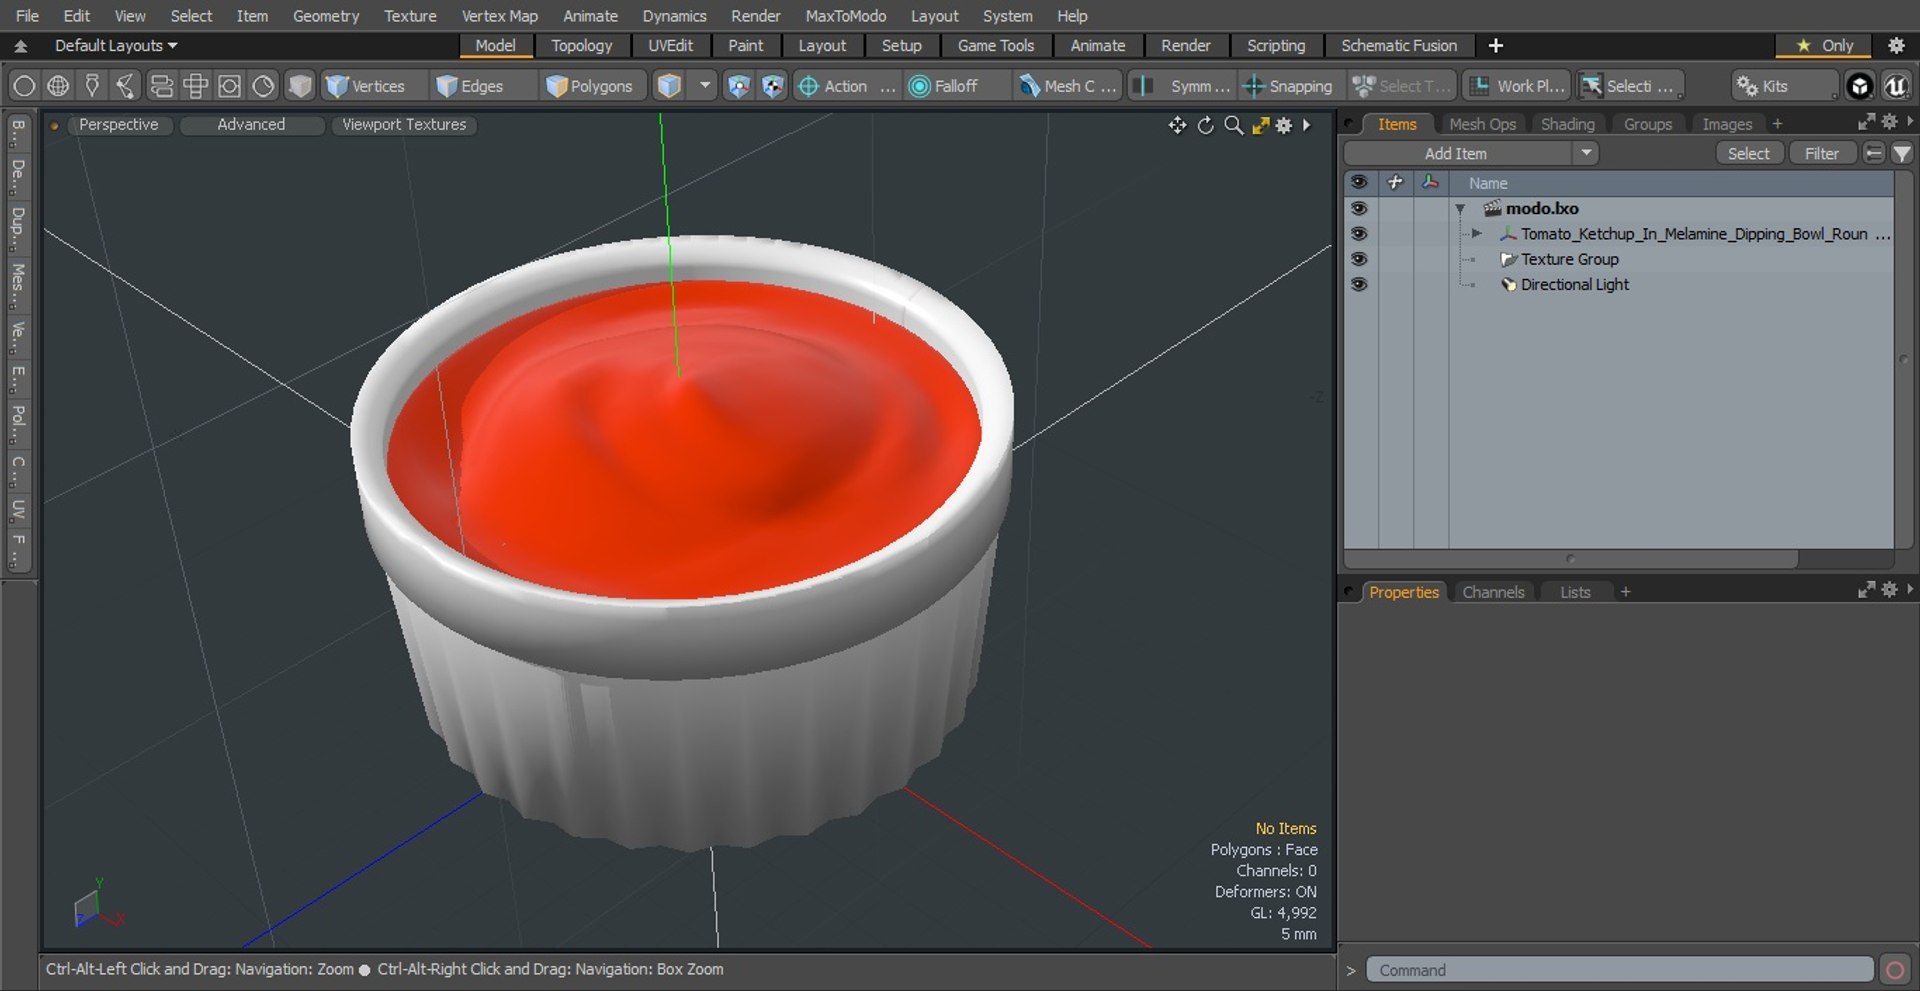Click the viewport zoom magnifier icon
This screenshot has width=1920, height=991.
click(x=1233, y=125)
